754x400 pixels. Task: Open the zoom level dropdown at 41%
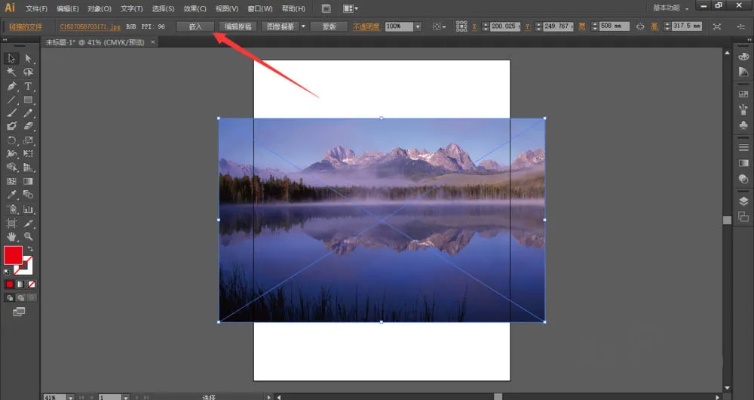coord(71,398)
